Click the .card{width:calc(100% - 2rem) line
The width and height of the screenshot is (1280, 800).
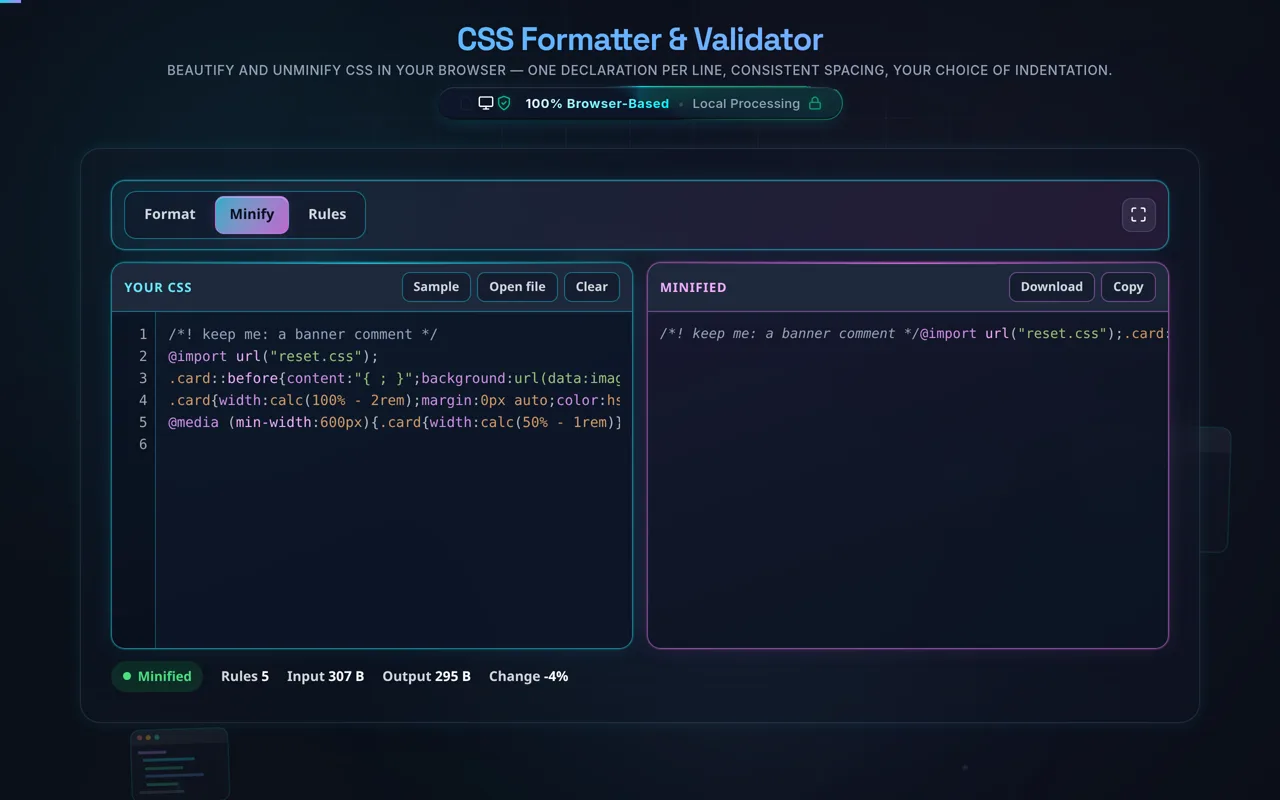tap(394, 400)
